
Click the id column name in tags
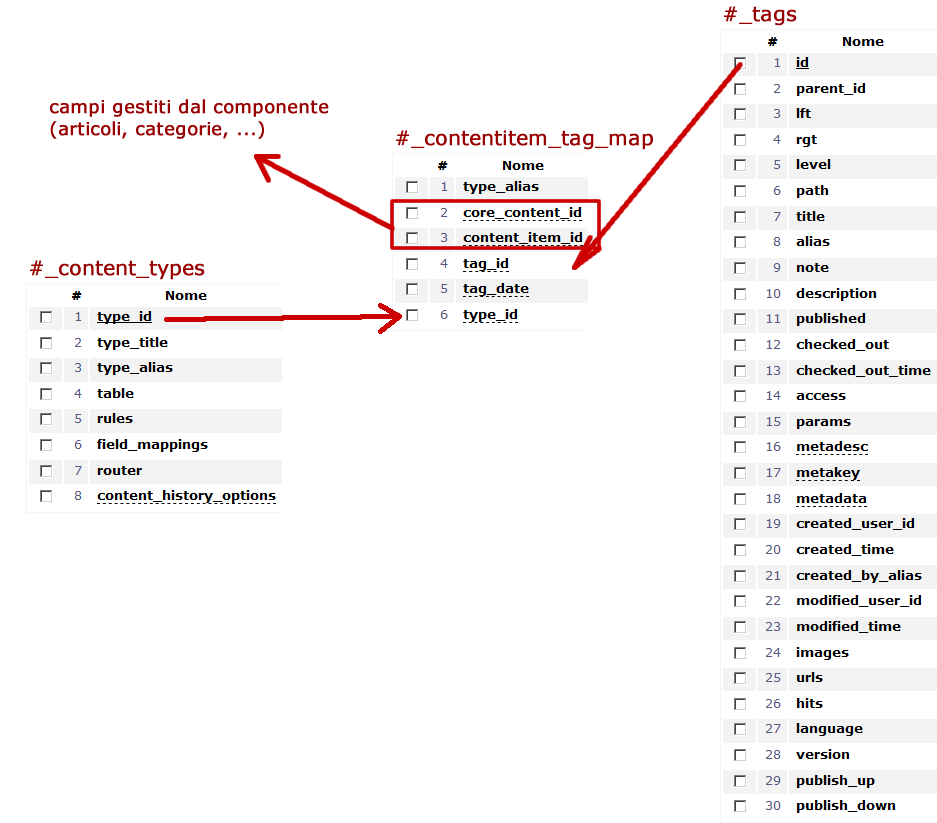802,63
